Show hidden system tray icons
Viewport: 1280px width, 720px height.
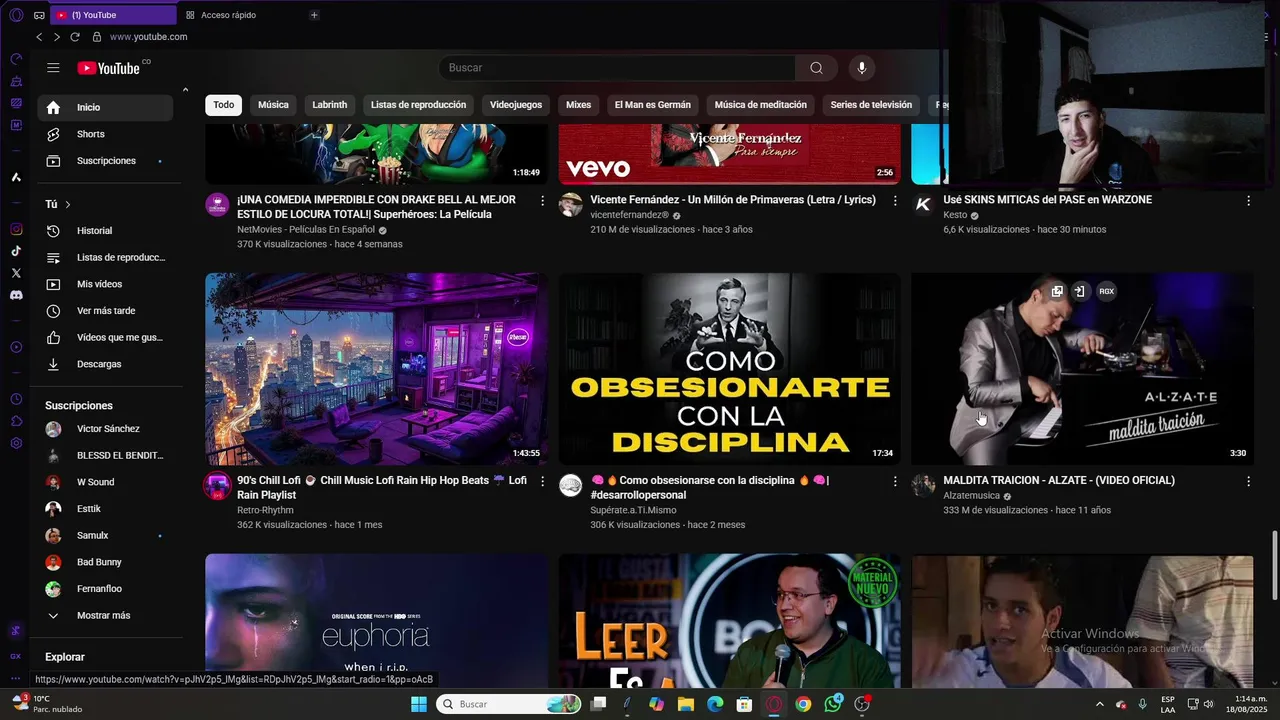1099,704
